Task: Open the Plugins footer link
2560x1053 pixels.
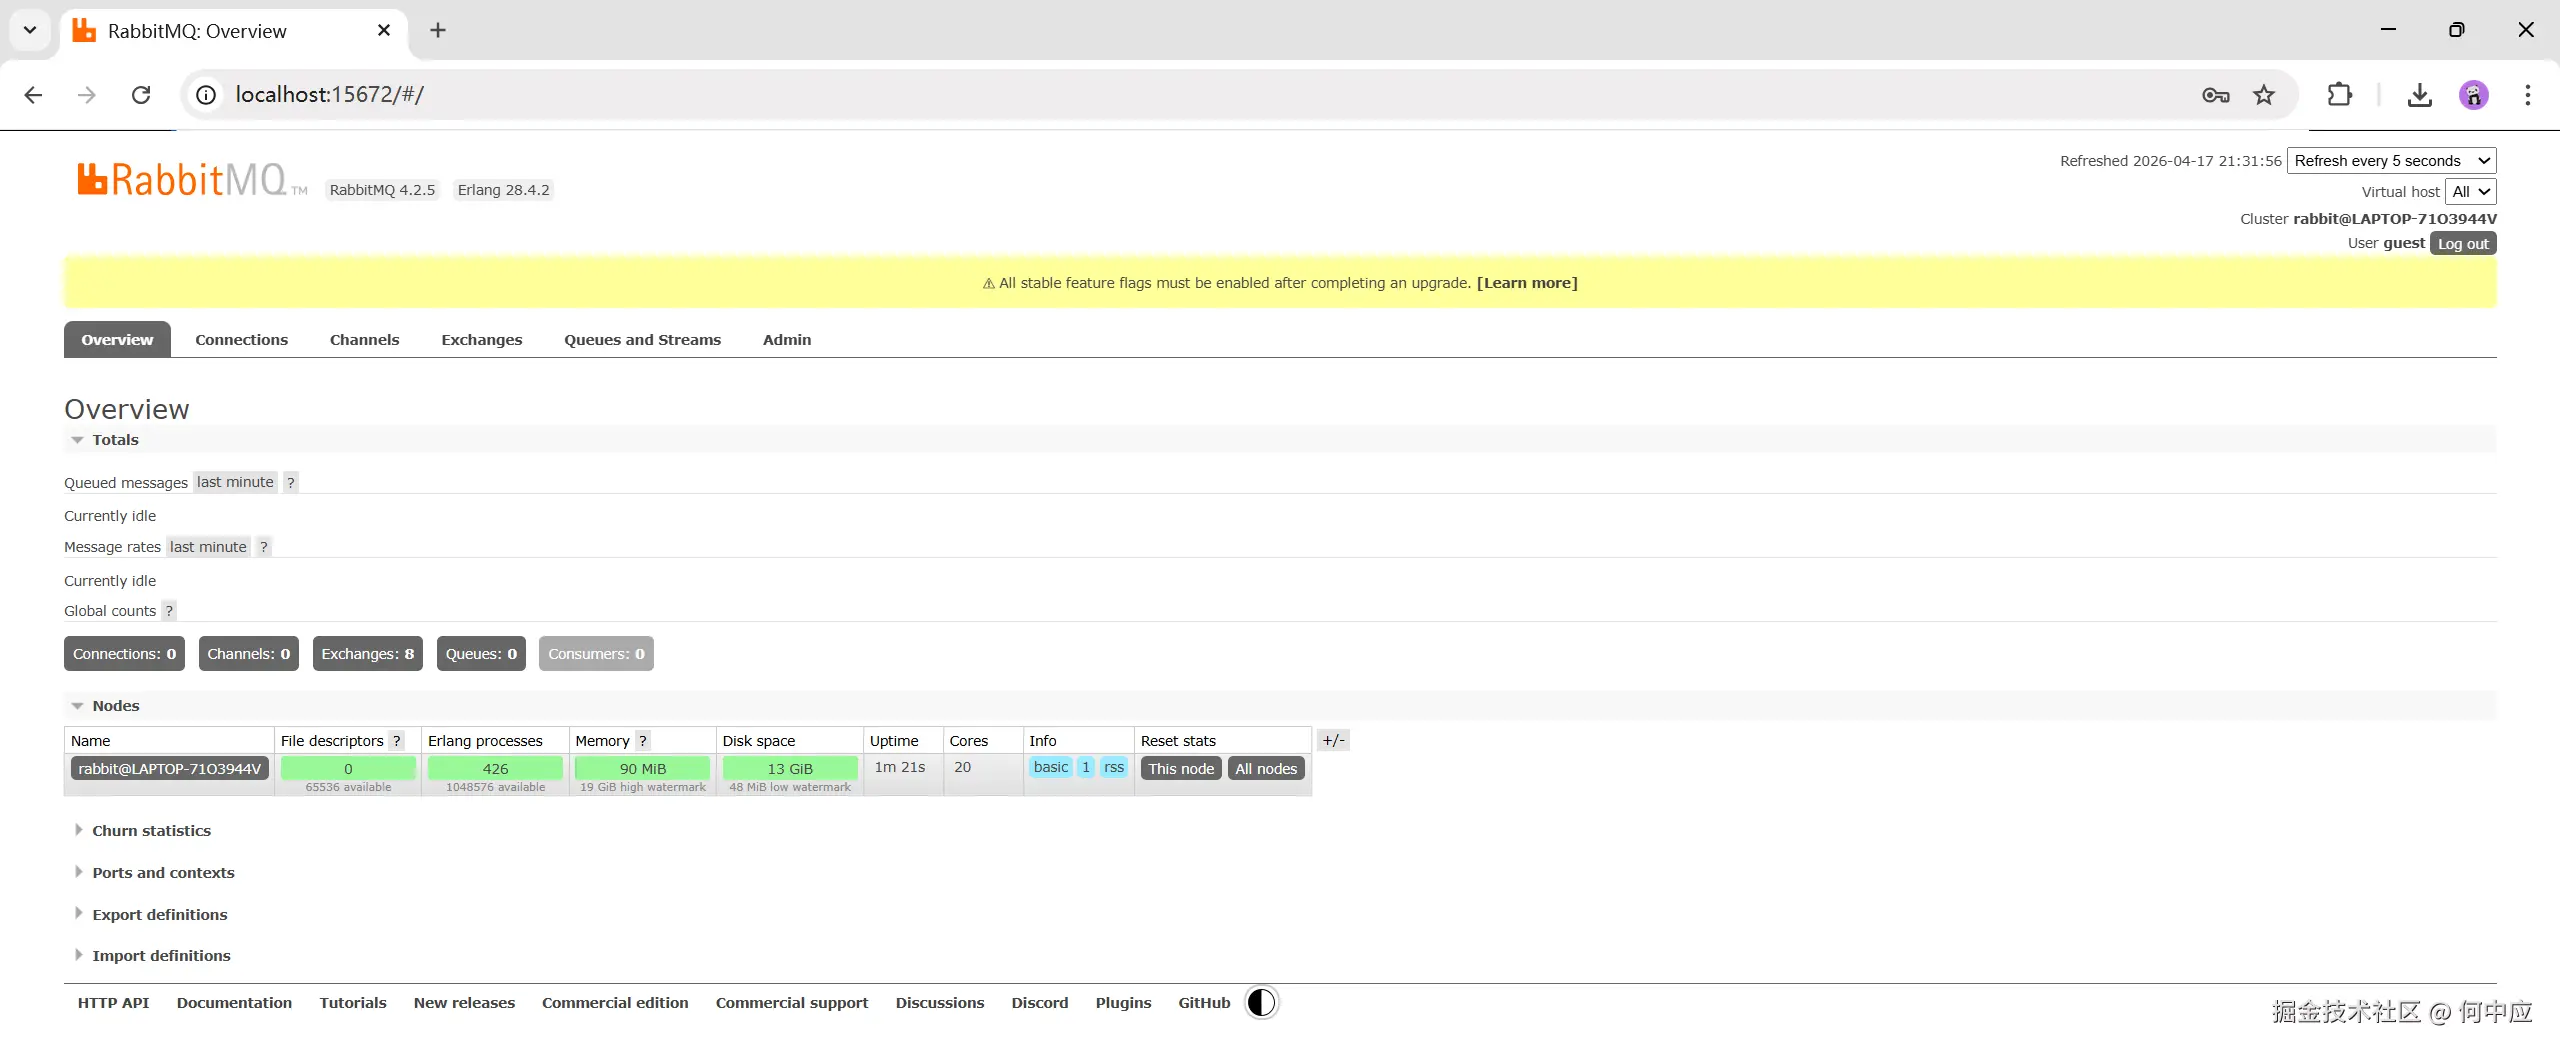Action: 1123,1003
